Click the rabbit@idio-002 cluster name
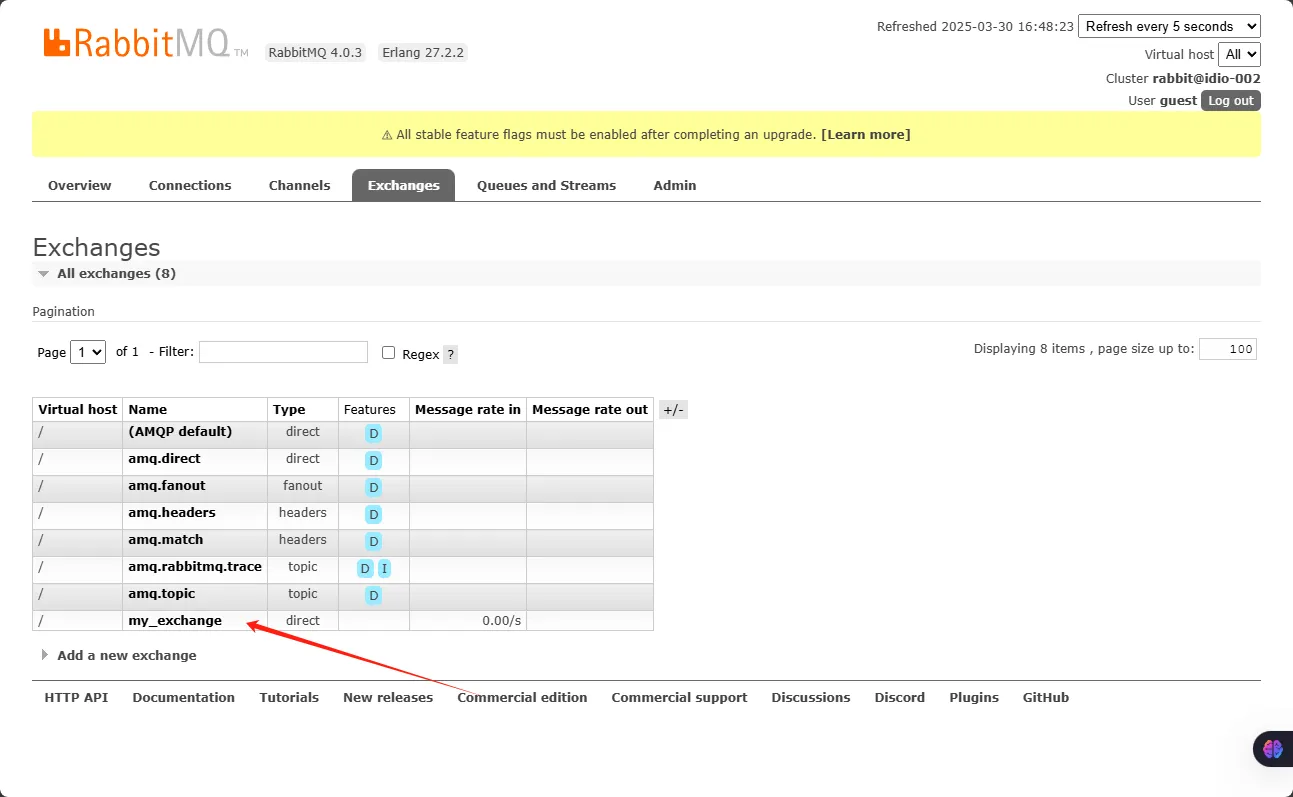 1206,78
